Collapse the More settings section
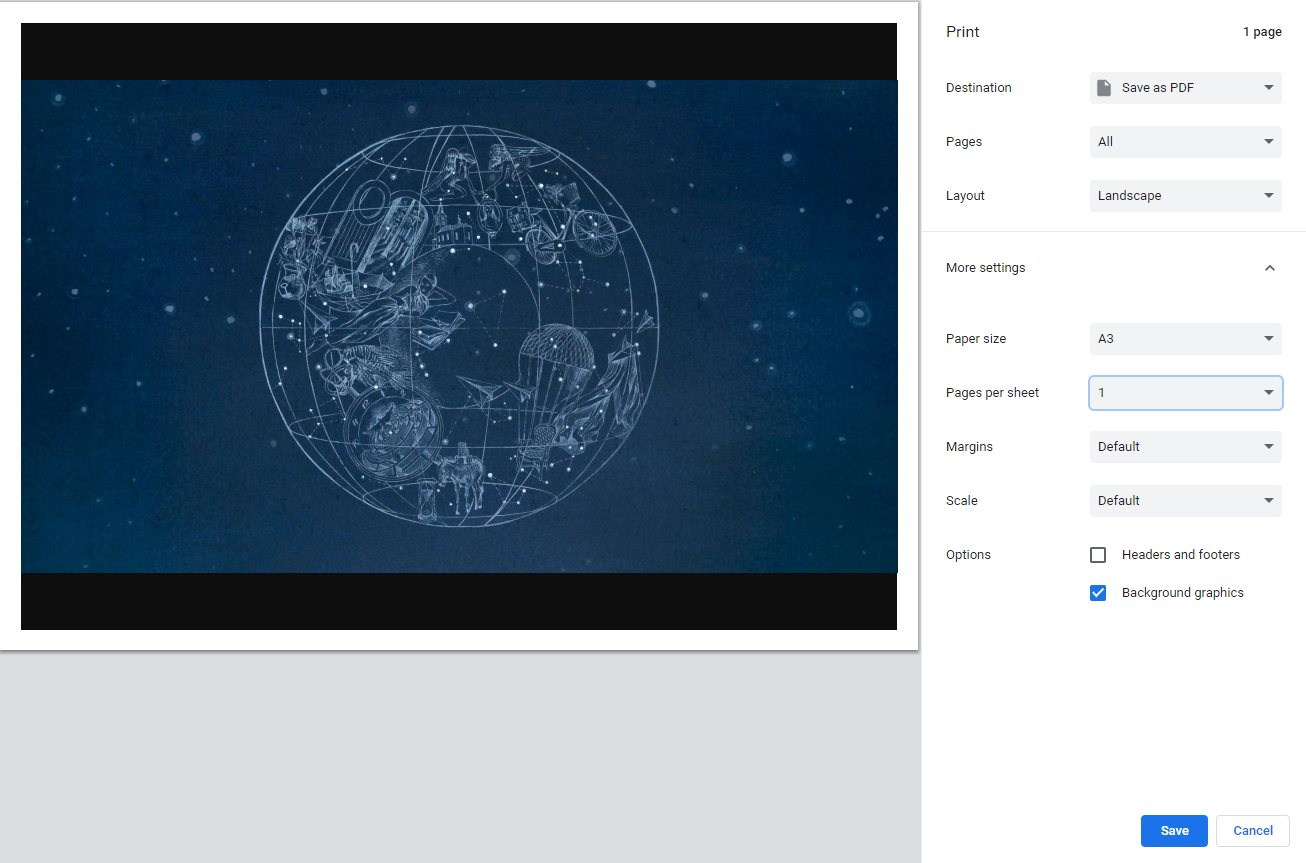This screenshot has width=1306, height=863. [1270, 268]
